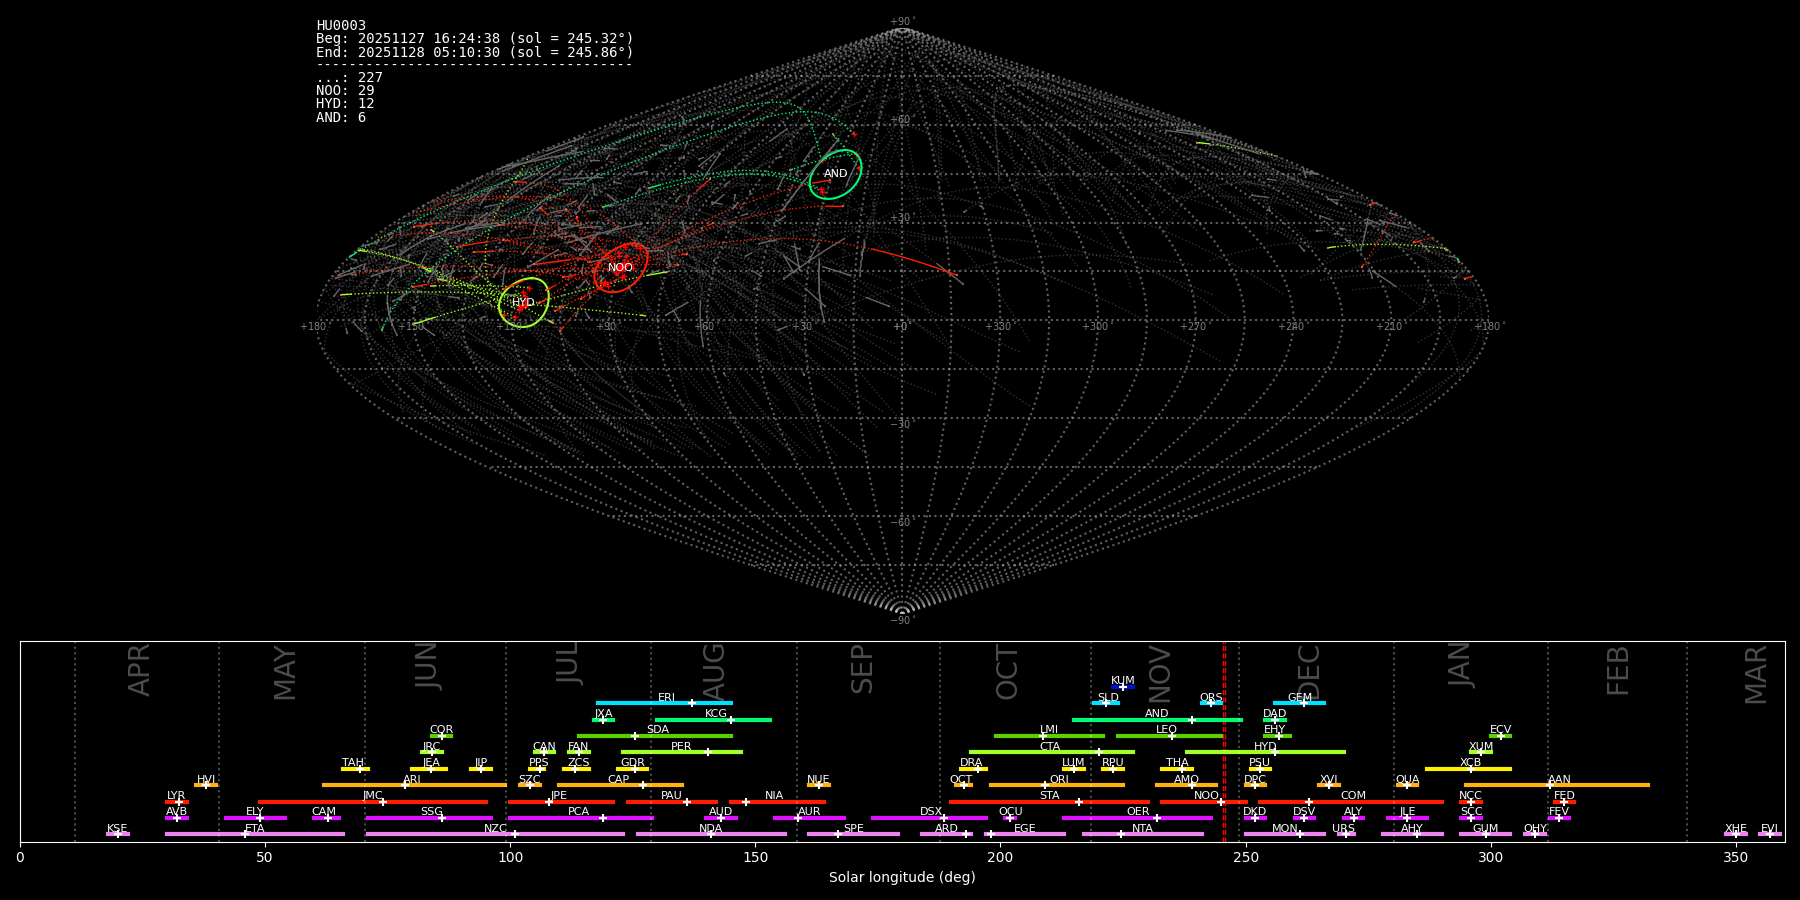Click the CAP shower label

click(619, 780)
